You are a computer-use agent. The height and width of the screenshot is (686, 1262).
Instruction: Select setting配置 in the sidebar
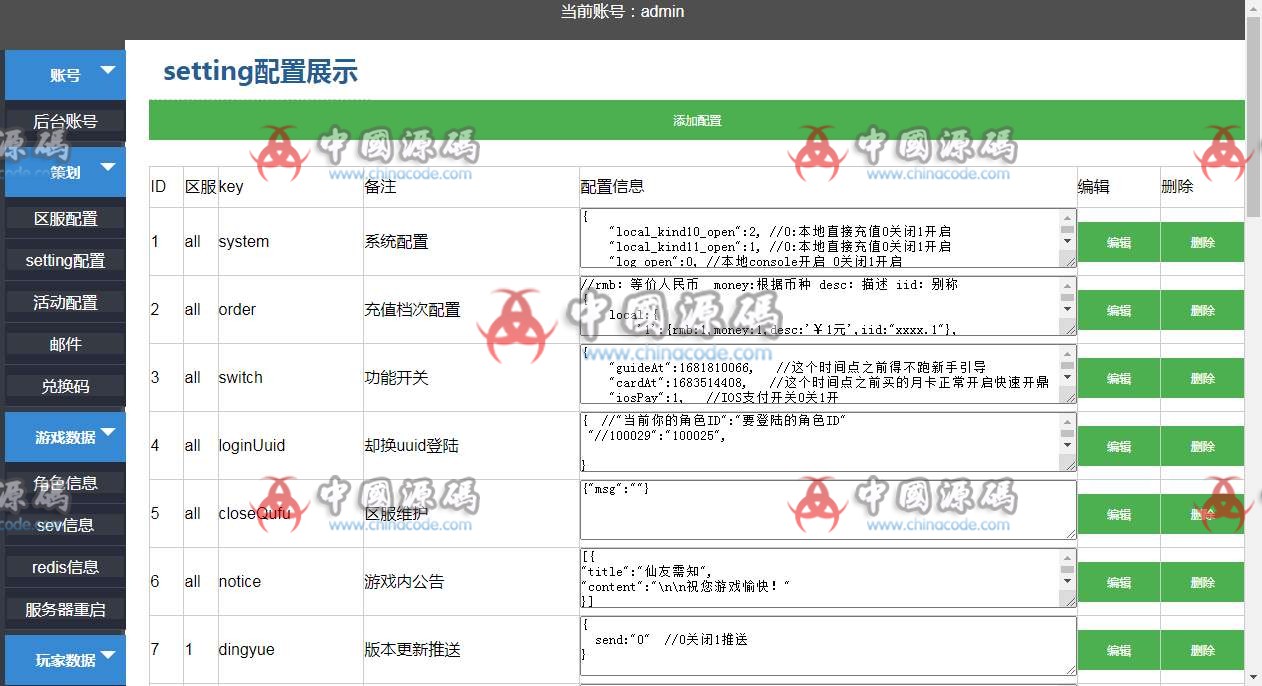[x=64, y=259]
